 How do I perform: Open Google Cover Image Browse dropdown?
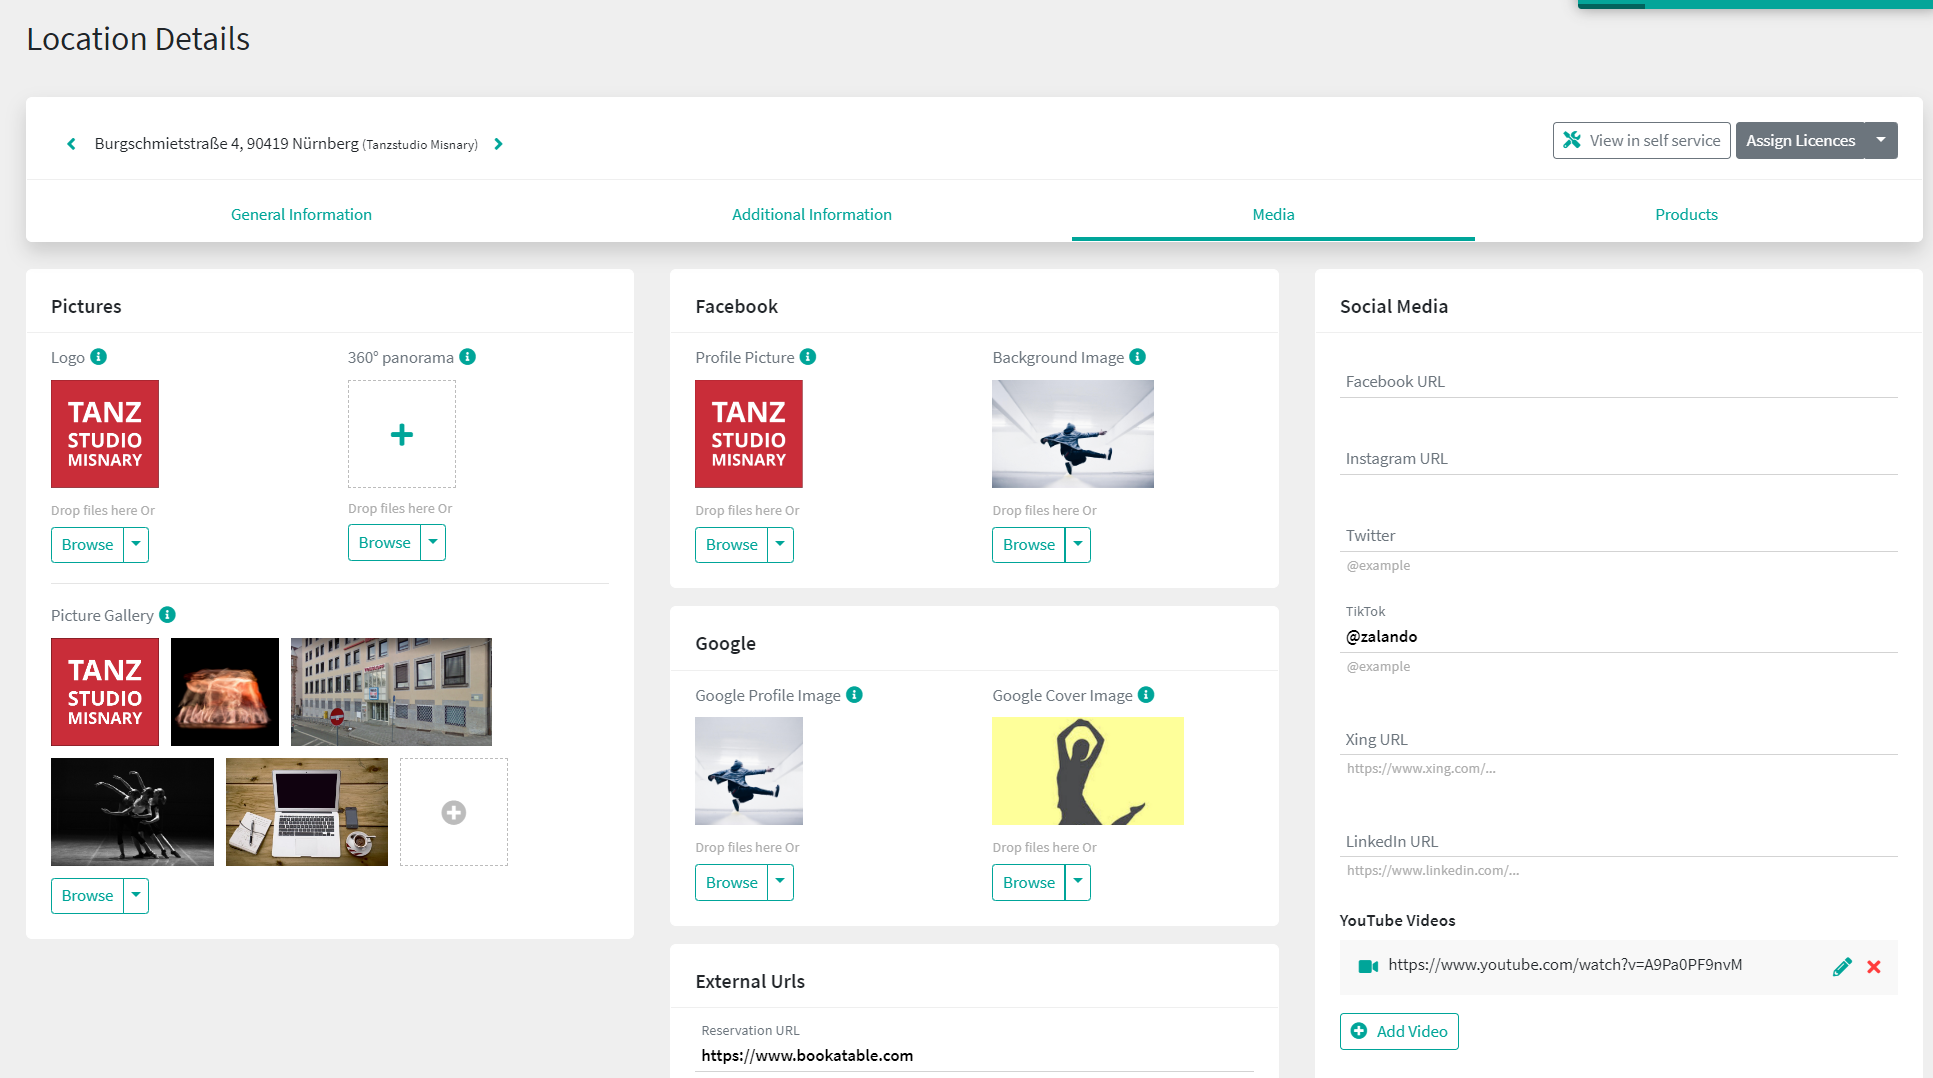pyautogui.click(x=1078, y=883)
